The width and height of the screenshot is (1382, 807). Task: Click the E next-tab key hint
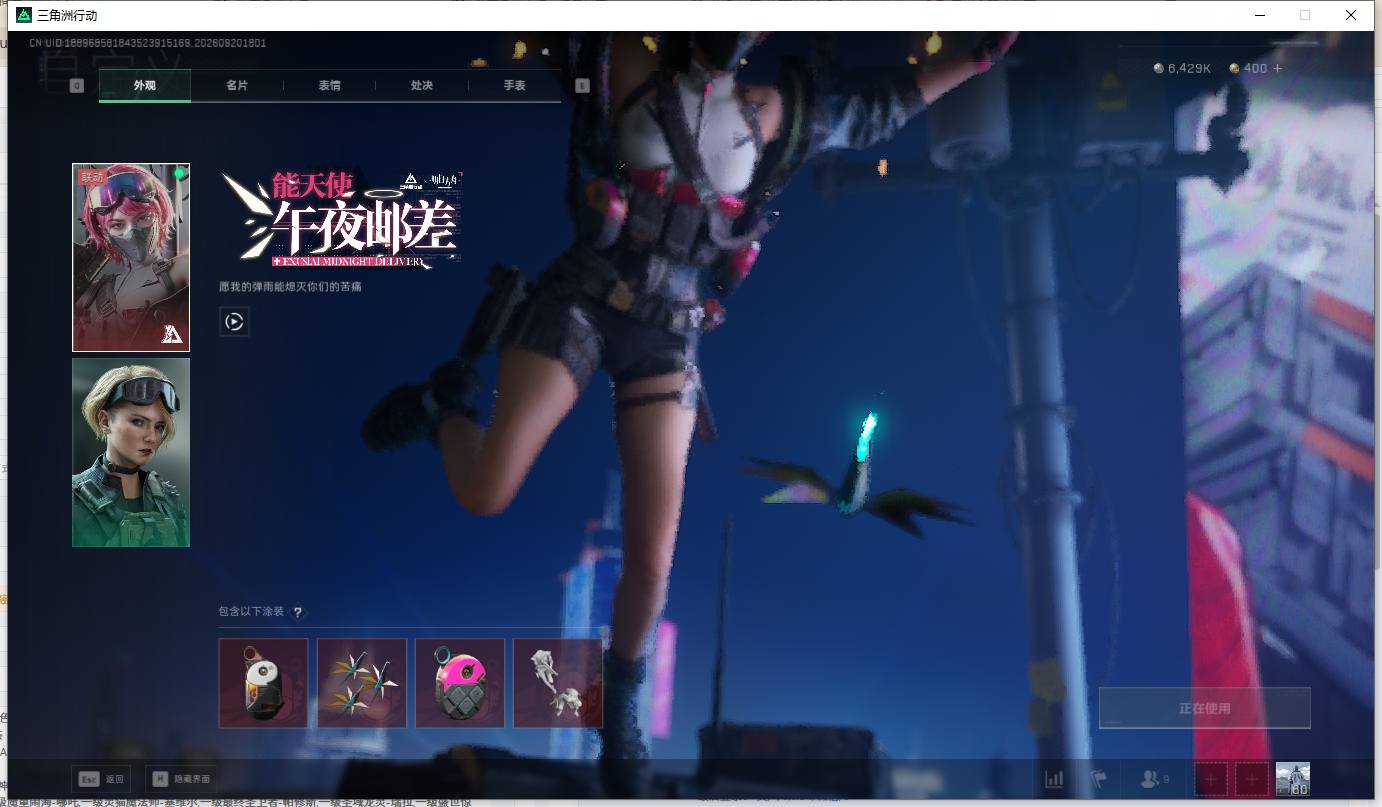(583, 86)
